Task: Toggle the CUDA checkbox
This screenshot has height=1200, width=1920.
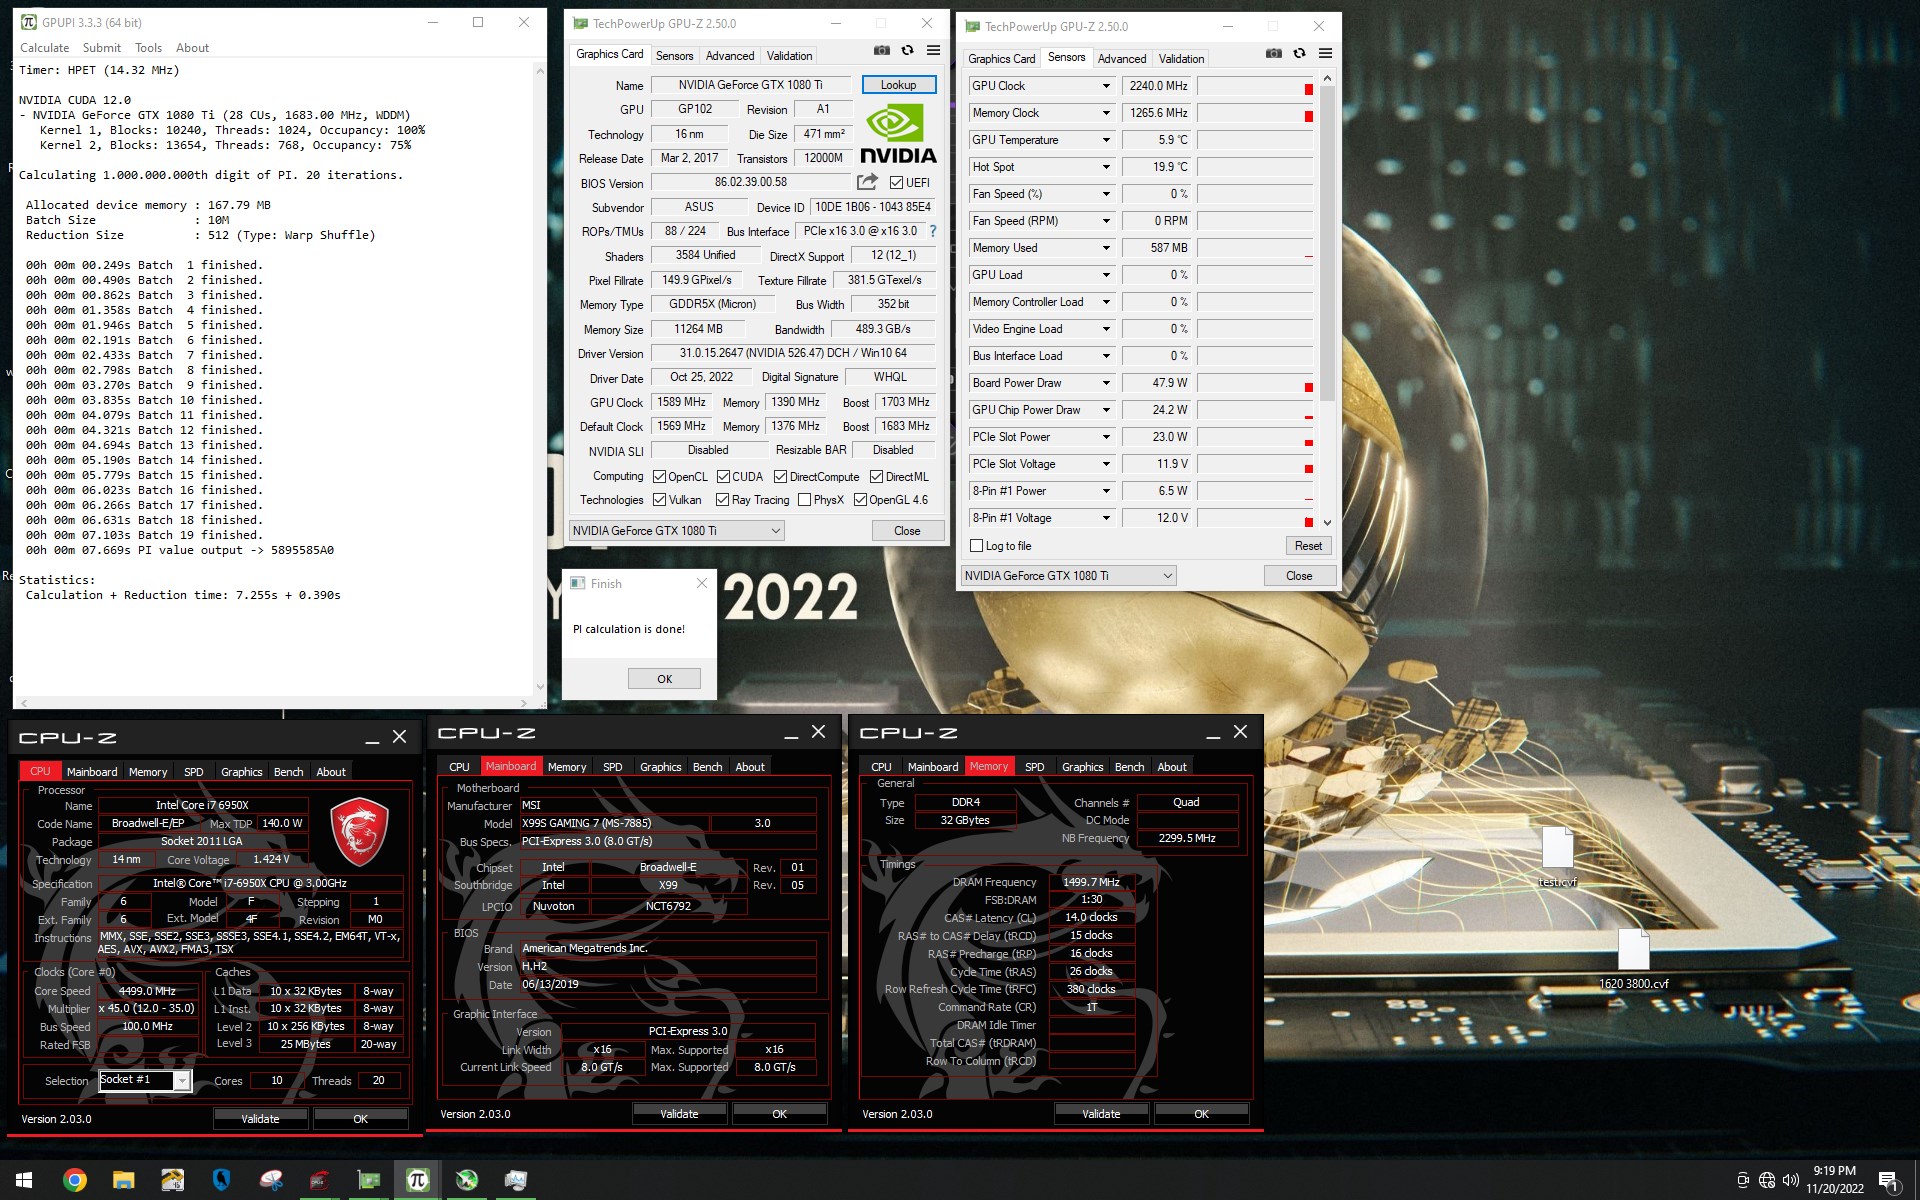Action: pos(723,477)
